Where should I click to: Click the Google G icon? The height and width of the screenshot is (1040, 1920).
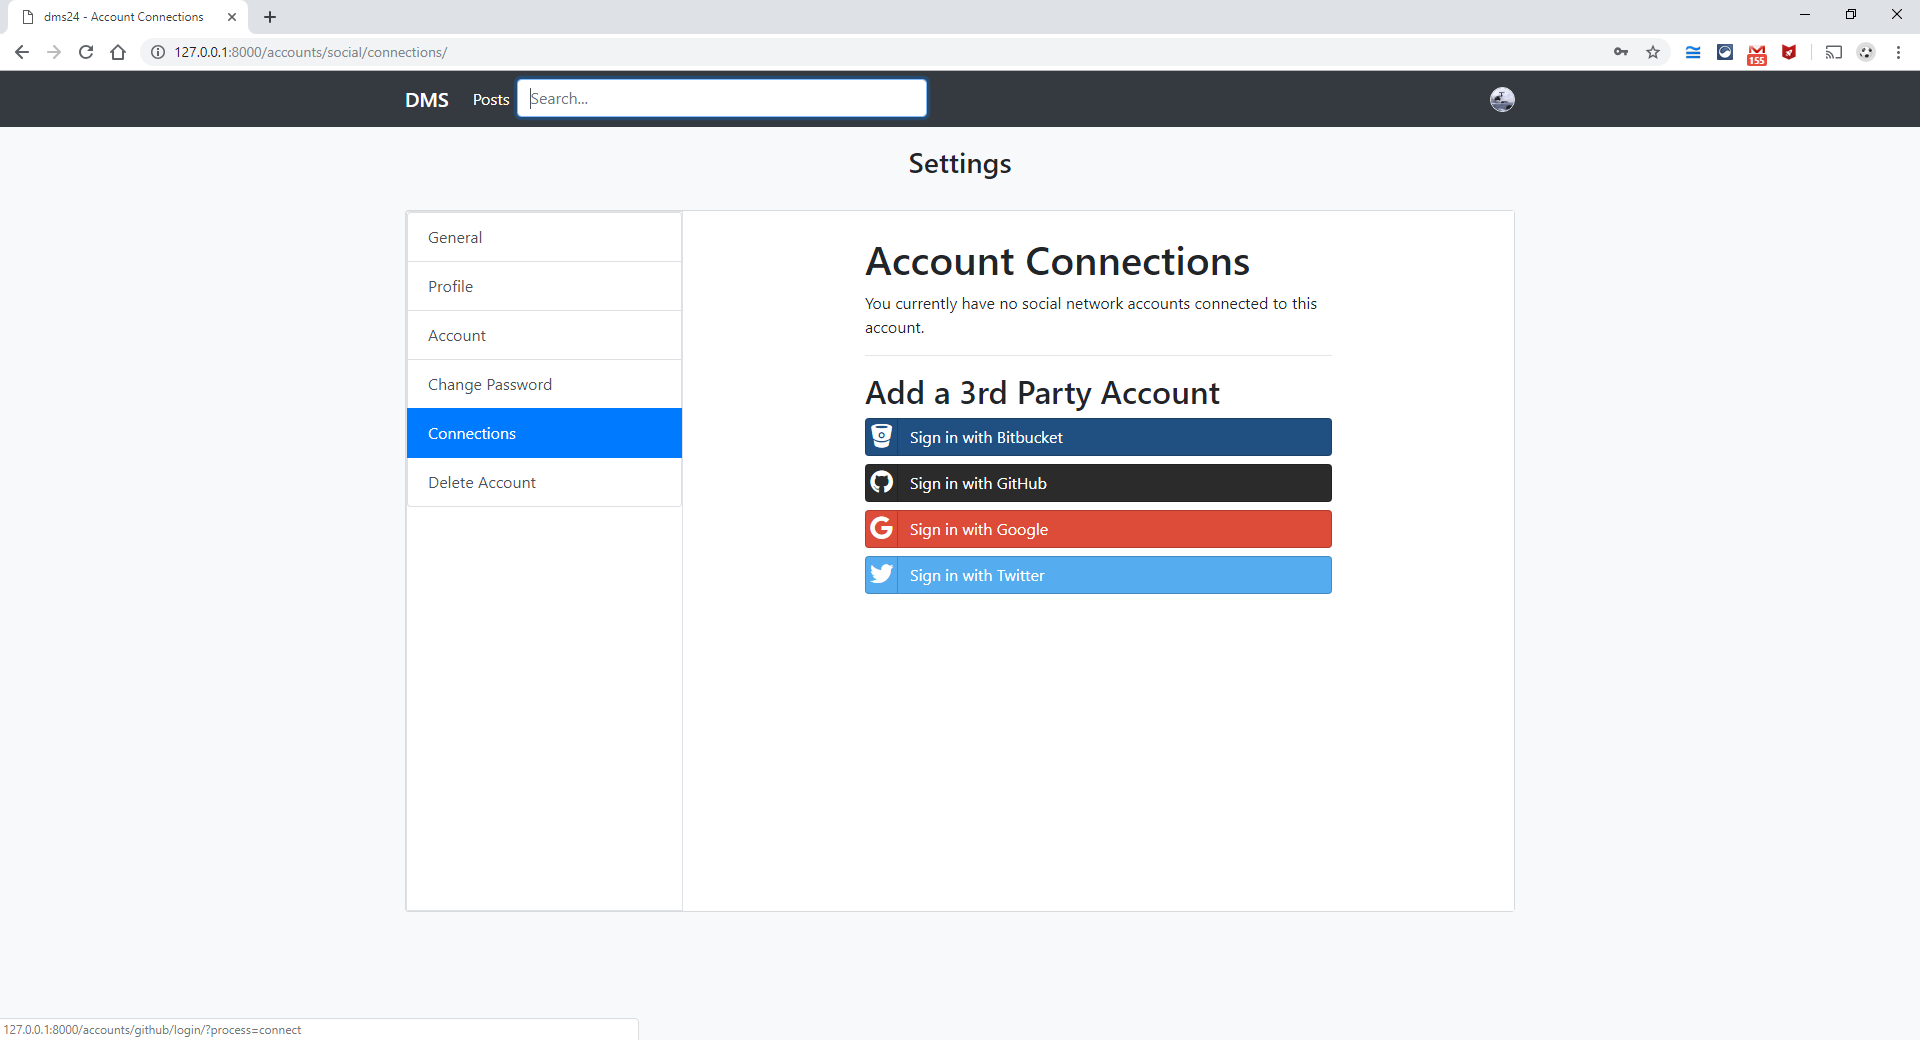pyautogui.click(x=881, y=529)
